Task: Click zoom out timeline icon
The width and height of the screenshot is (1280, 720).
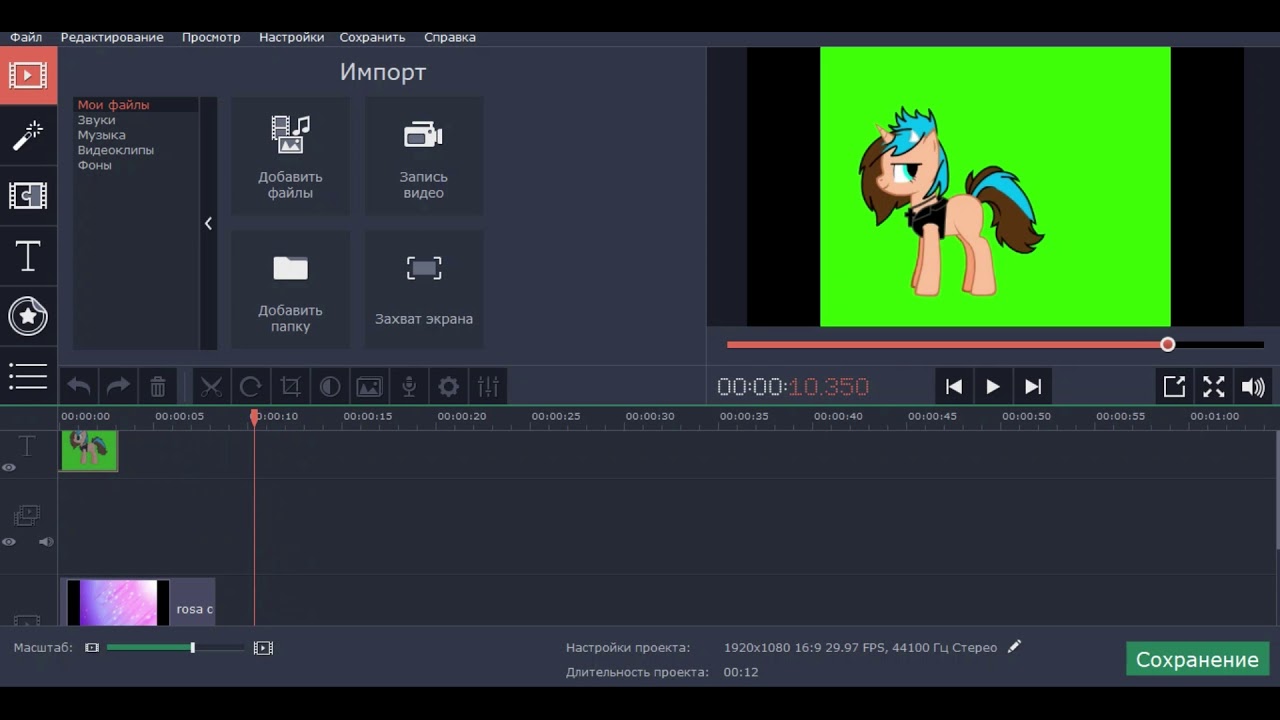Action: [92, 648]
